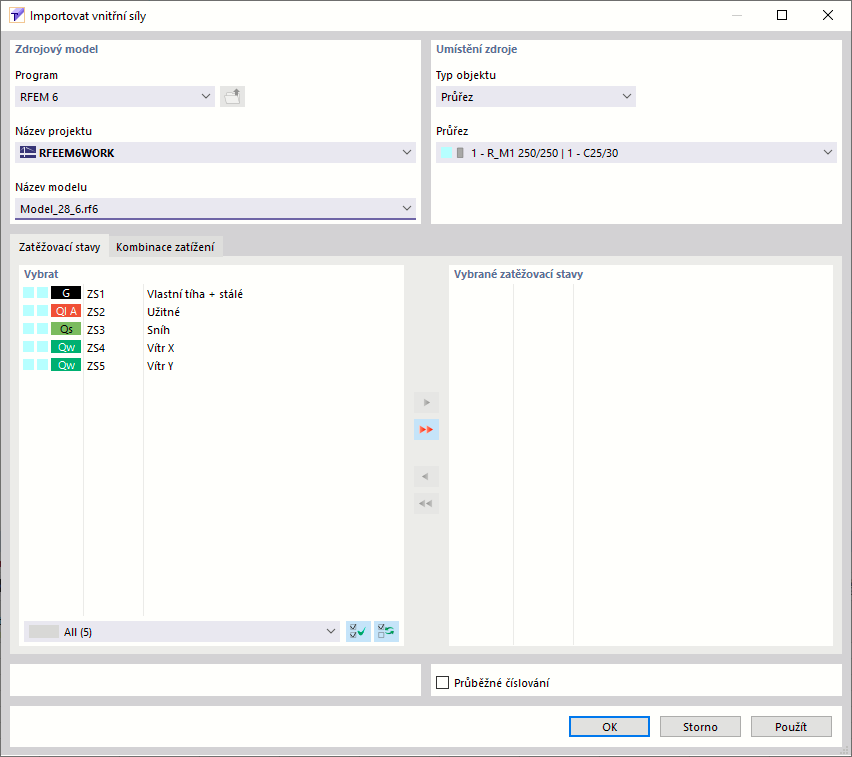Add all load cases with double red arrow
Image resolution: width=852 pixels, height=757 pixels.
coord(426,430)
